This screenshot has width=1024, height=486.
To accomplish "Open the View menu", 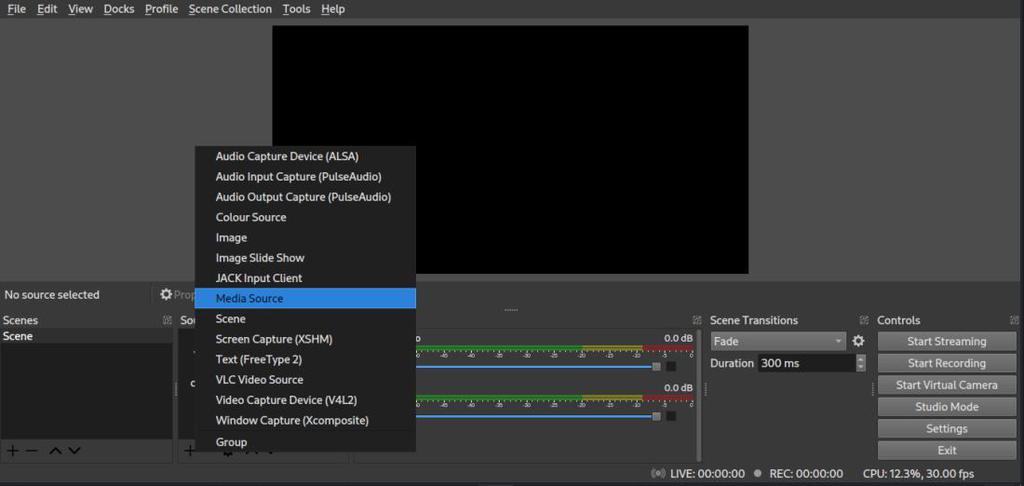I will pyautogui.click(x=80, y=9).
